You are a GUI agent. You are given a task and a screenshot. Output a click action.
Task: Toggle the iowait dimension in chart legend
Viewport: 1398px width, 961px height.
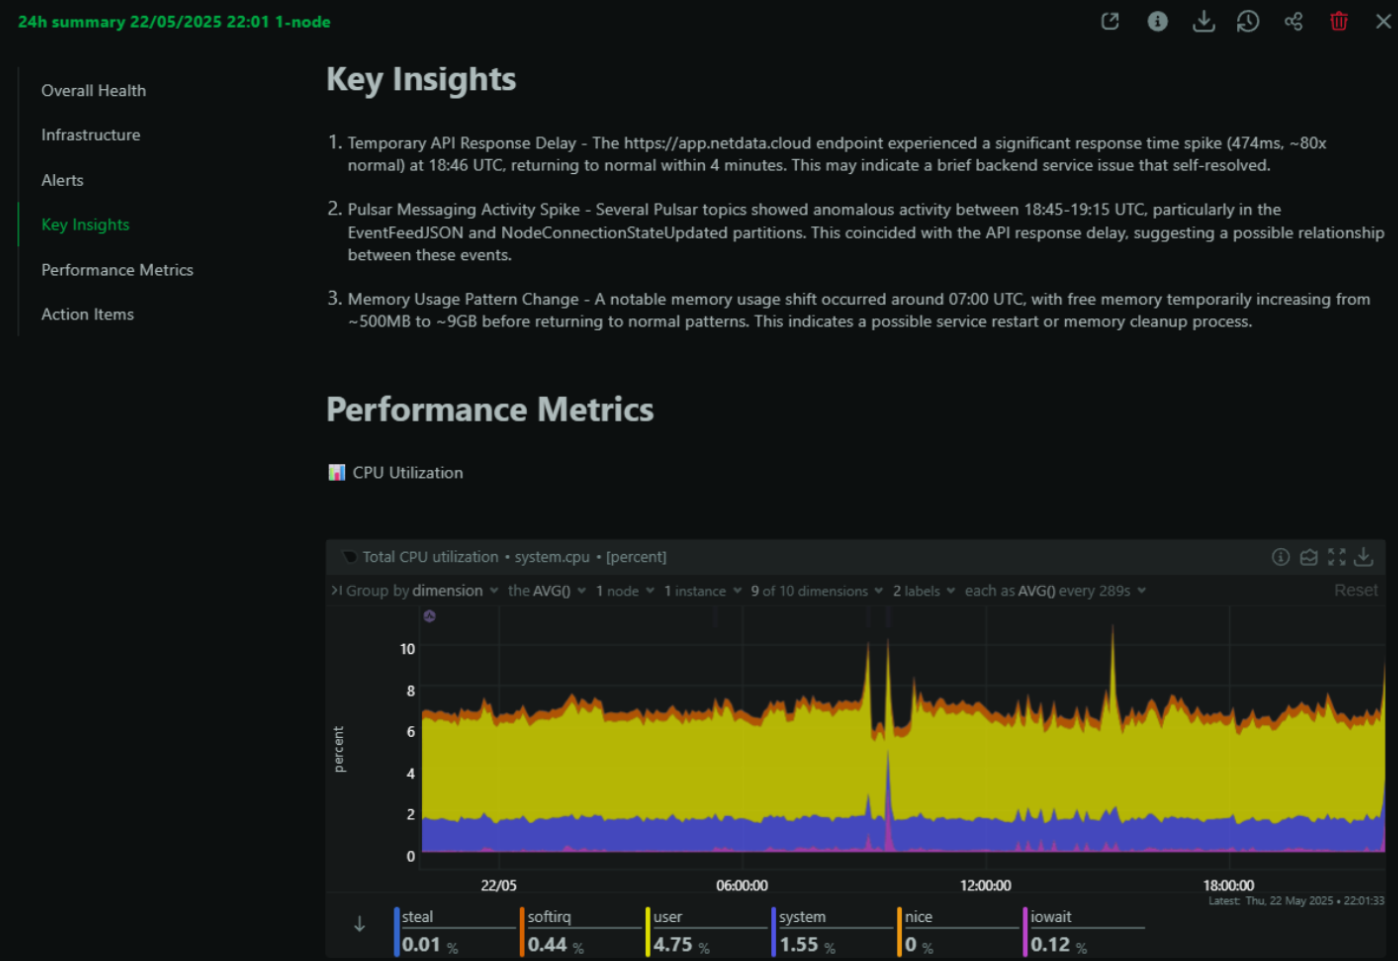1050,917
